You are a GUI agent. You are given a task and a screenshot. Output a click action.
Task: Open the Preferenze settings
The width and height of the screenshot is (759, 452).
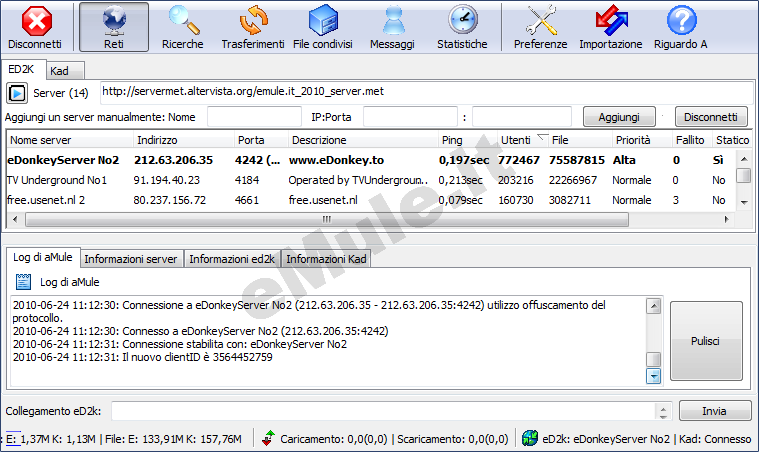click(541, 28)
